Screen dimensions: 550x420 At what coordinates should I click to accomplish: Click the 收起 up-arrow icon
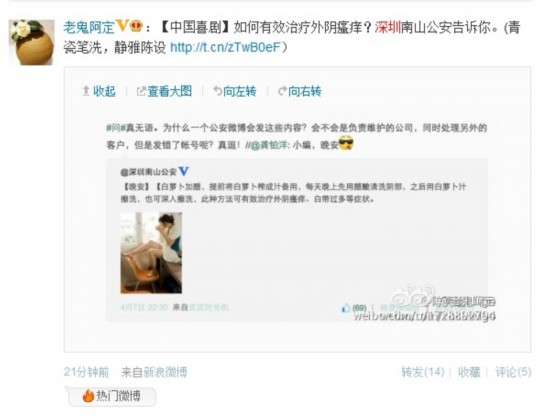tap(86, 91)
